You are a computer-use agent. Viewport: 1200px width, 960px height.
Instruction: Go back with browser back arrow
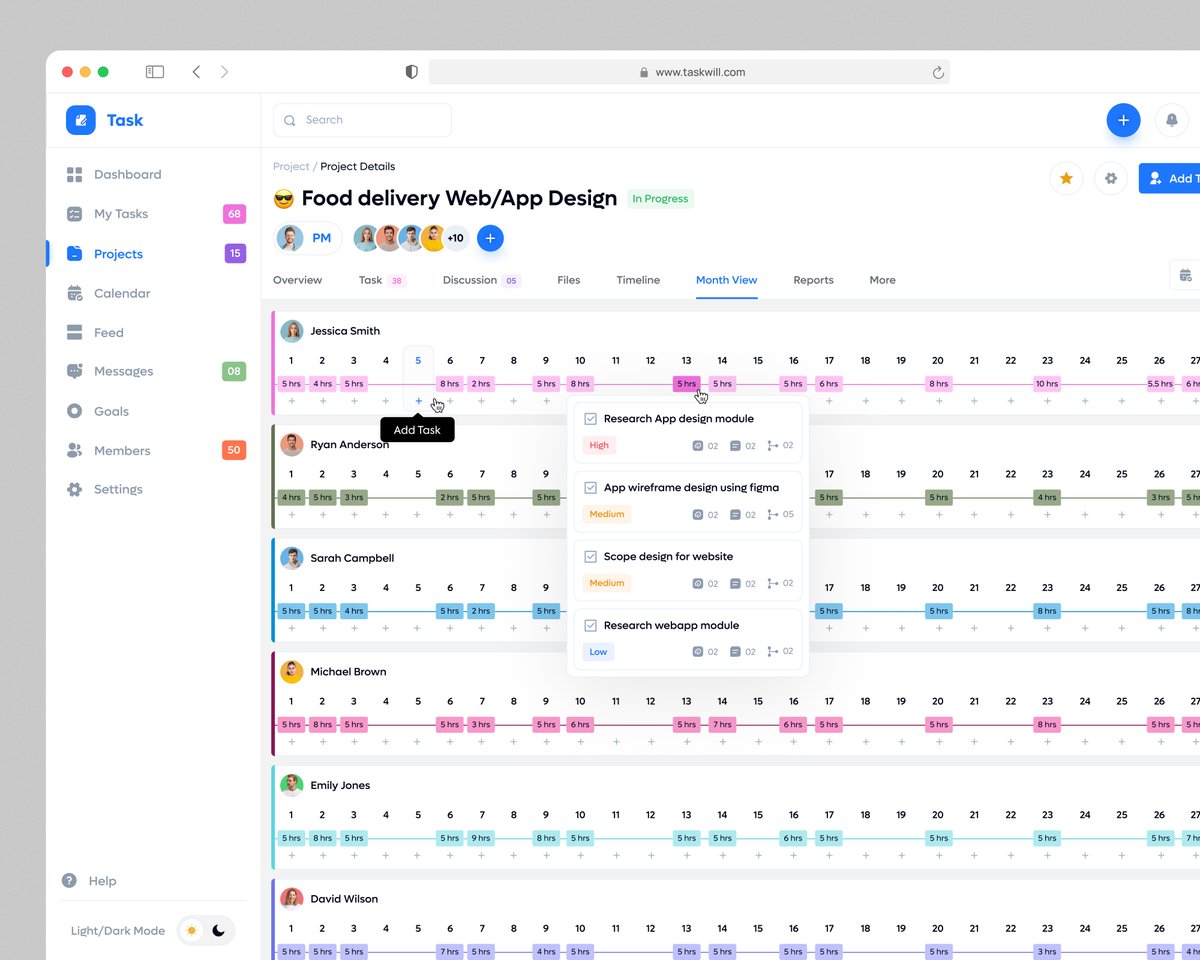[196, 72]
